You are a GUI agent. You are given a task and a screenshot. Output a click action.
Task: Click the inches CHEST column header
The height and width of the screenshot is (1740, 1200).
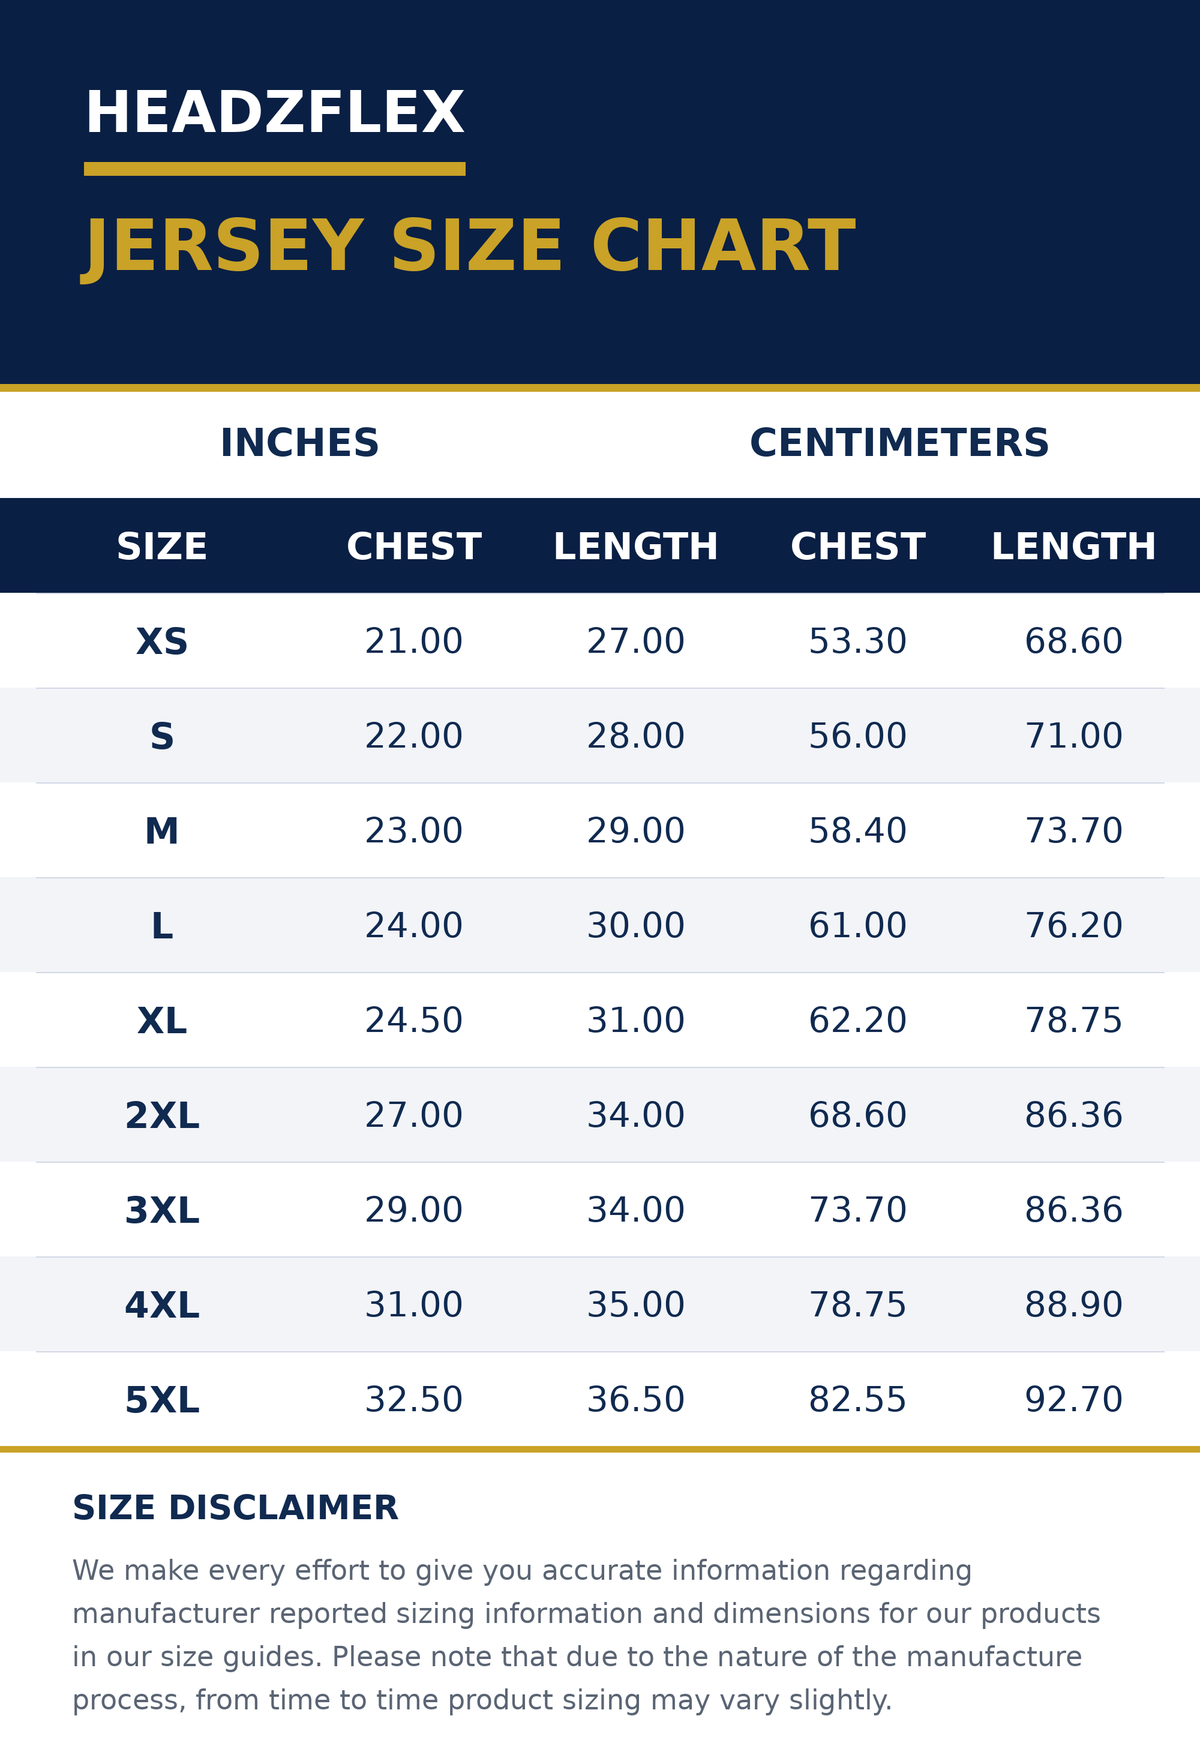tap(414, 547)
